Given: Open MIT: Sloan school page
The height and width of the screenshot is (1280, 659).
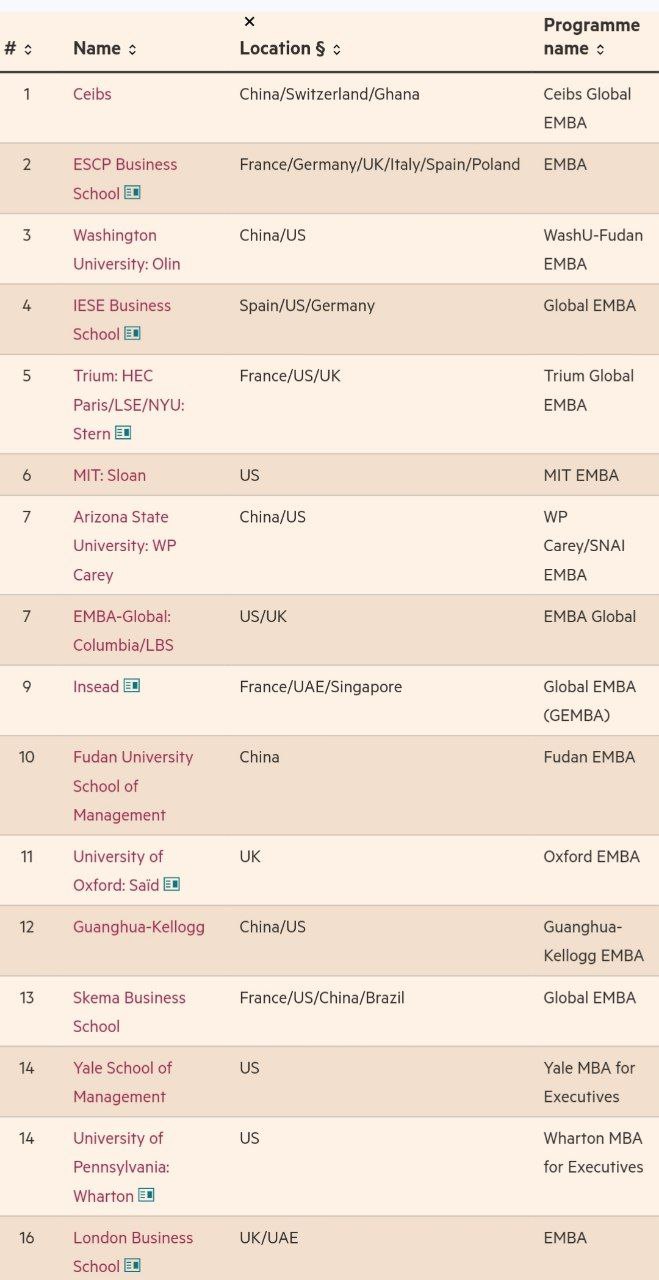Looking at the screenshot, I should 109,475.
